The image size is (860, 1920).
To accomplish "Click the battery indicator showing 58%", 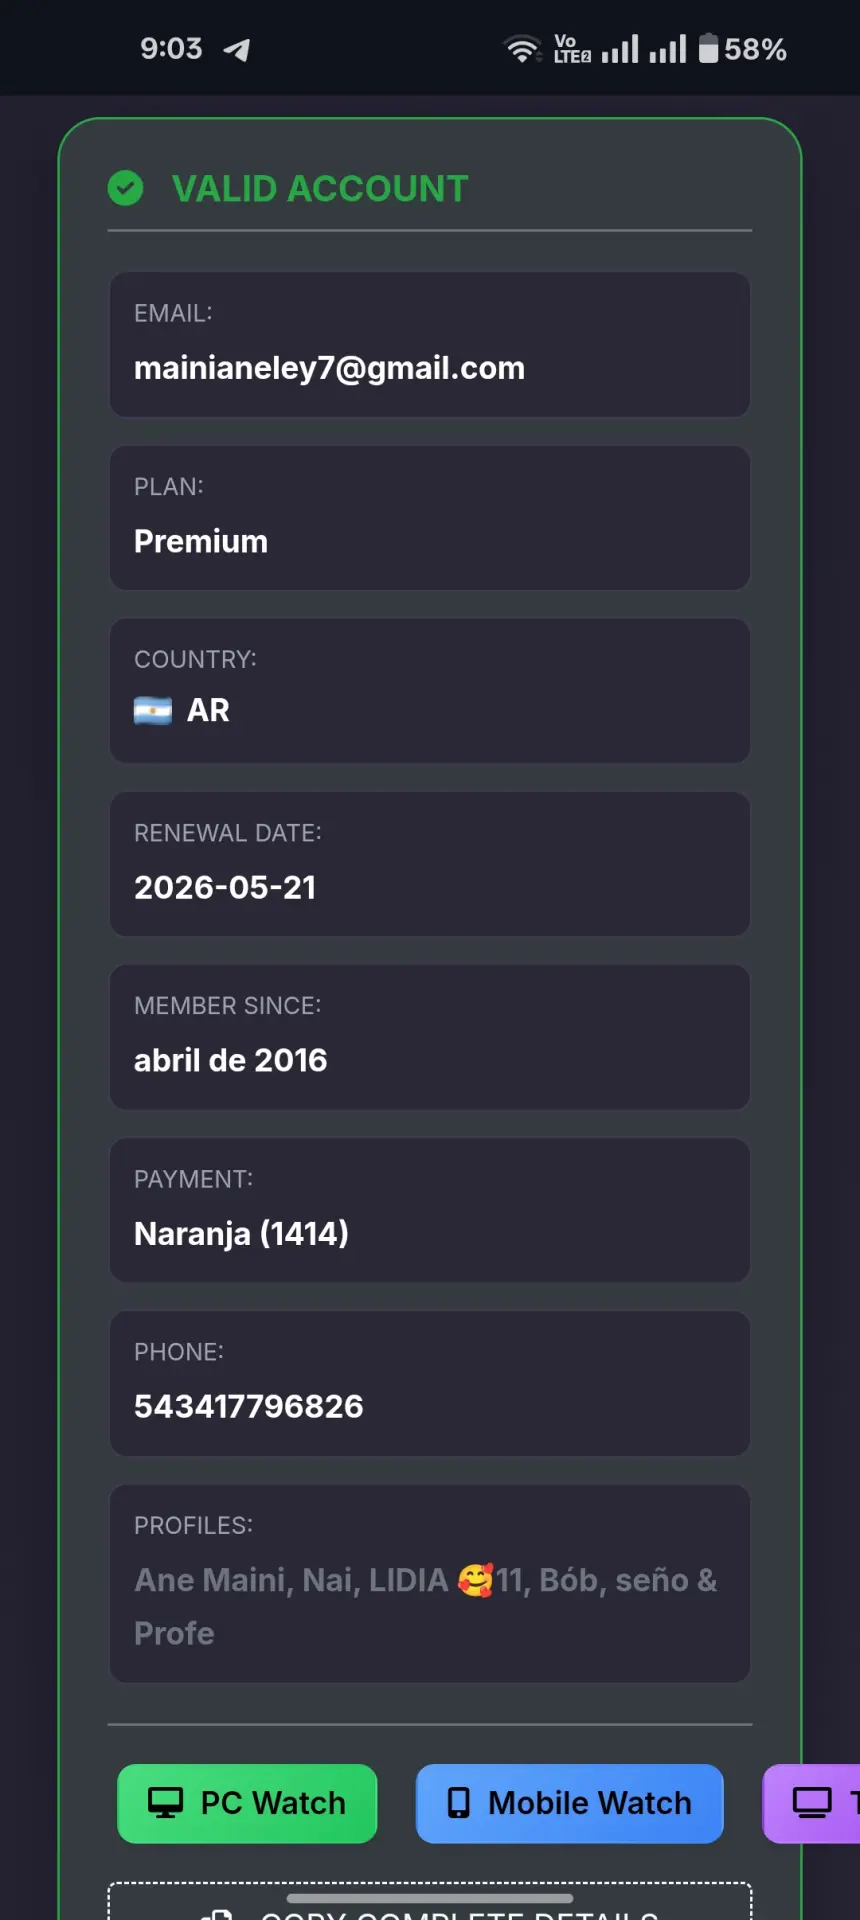I will pos(742,49).
